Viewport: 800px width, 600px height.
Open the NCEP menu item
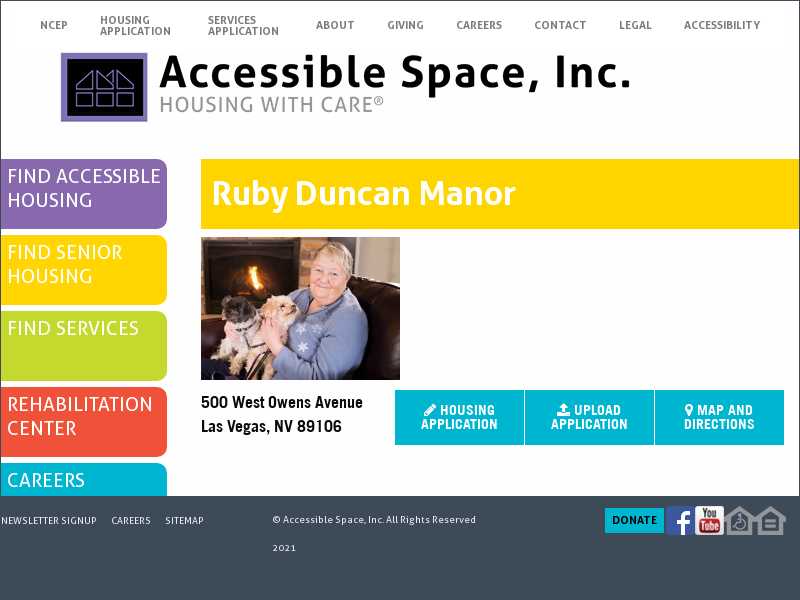[x=54, y=25]
